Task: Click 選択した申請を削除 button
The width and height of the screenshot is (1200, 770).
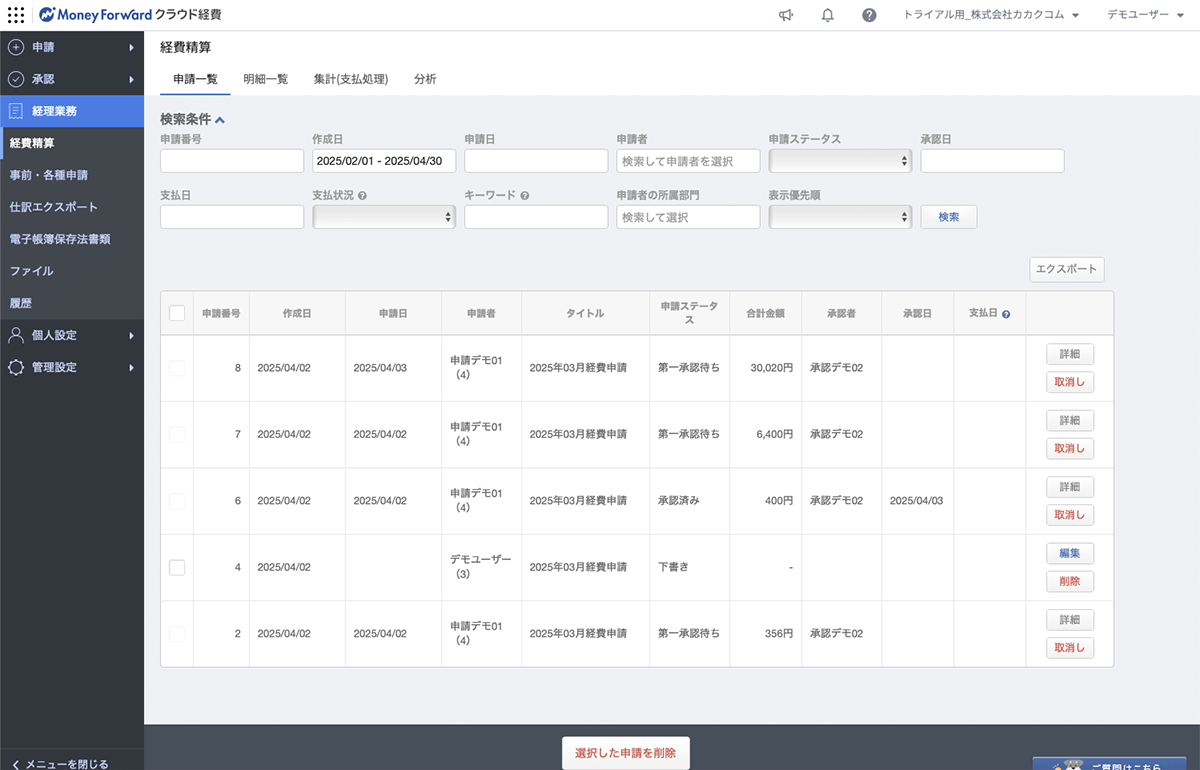Action: (x=626, y=753)
